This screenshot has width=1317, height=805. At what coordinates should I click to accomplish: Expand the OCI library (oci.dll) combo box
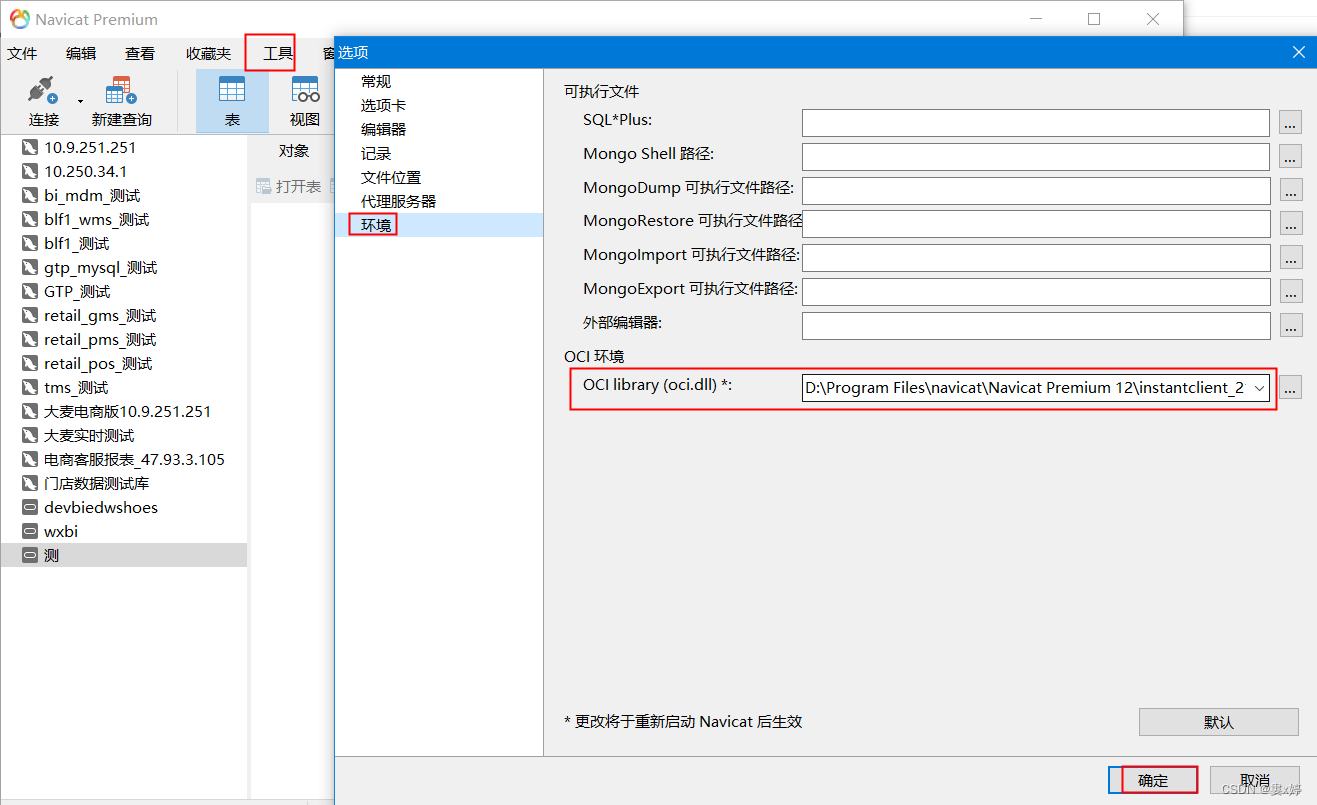[1259, 388]
